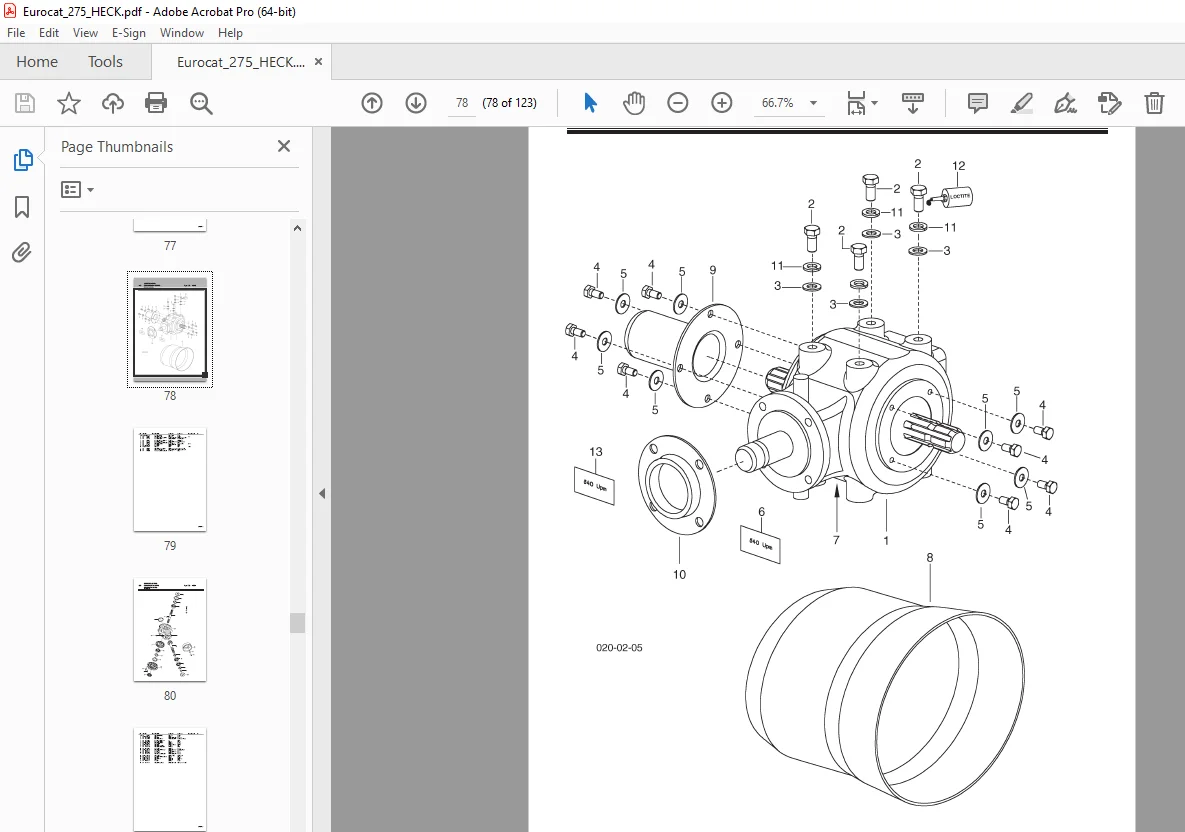Click the thumbnail panel scrollbar handle
Image resolution: width=1185 pixels, height=832 pixels.
[x=298, y=623]
